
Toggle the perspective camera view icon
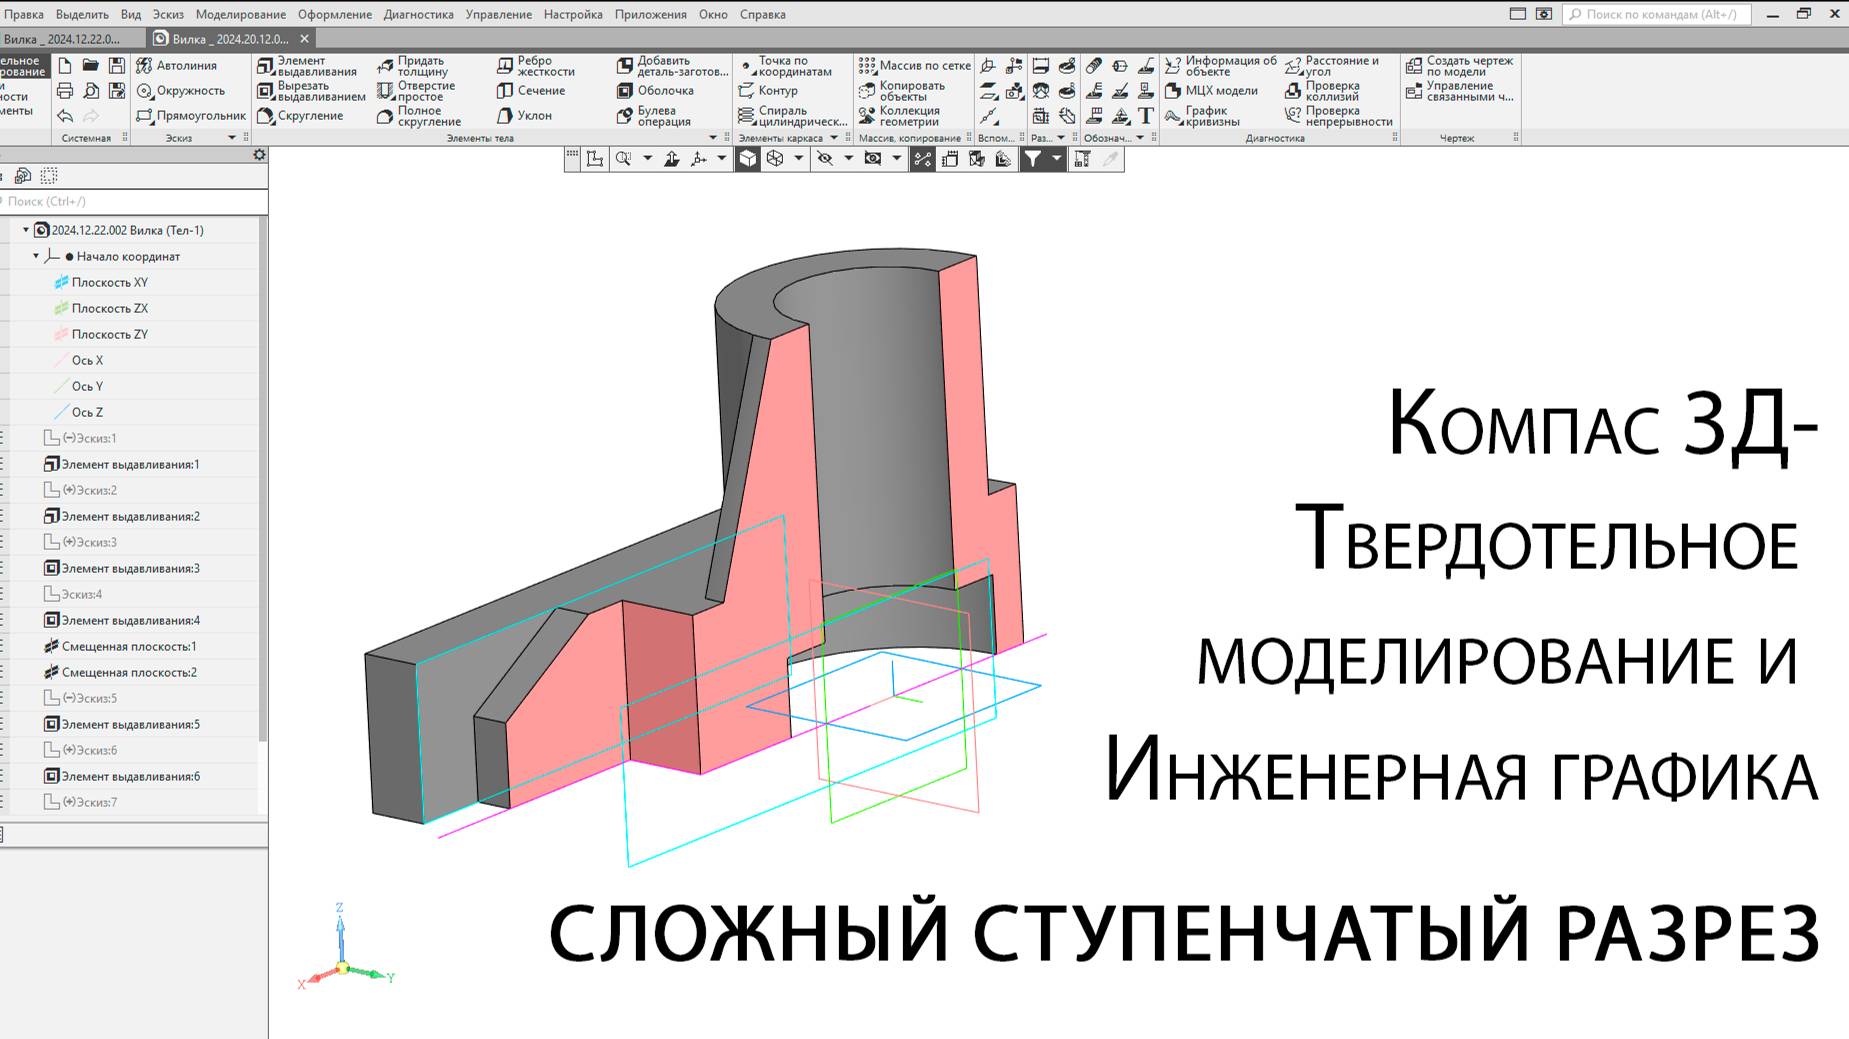tap(873, 159)
